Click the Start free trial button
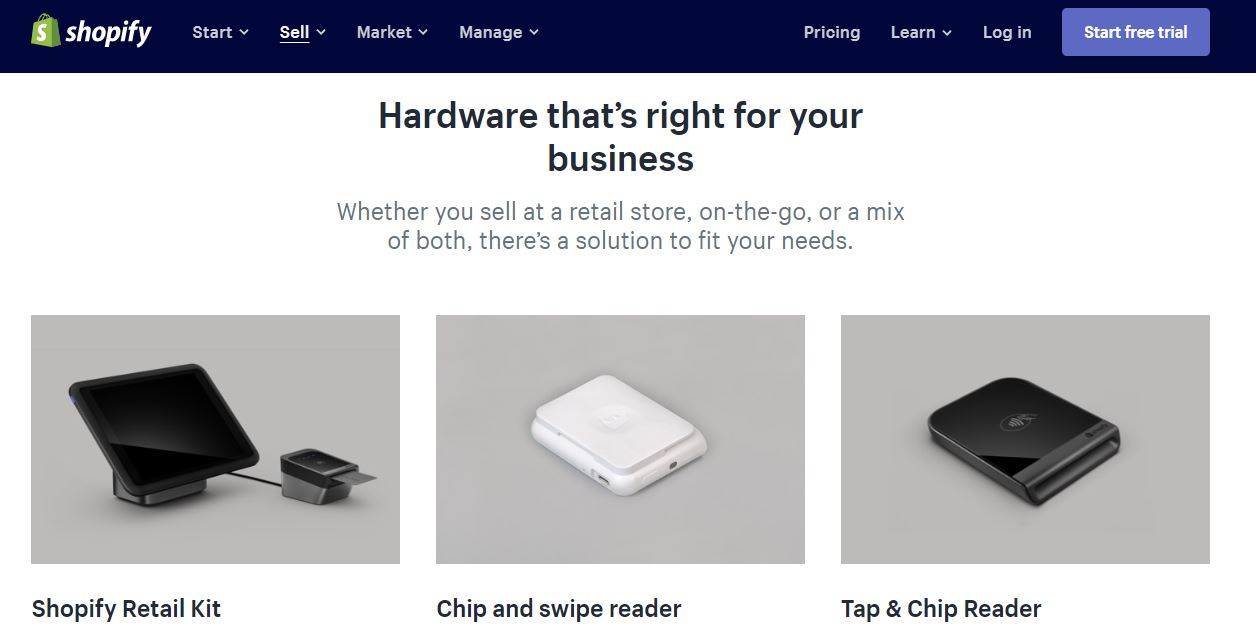This screenshot has height=634, width=1256. (x=1136, y=32)
